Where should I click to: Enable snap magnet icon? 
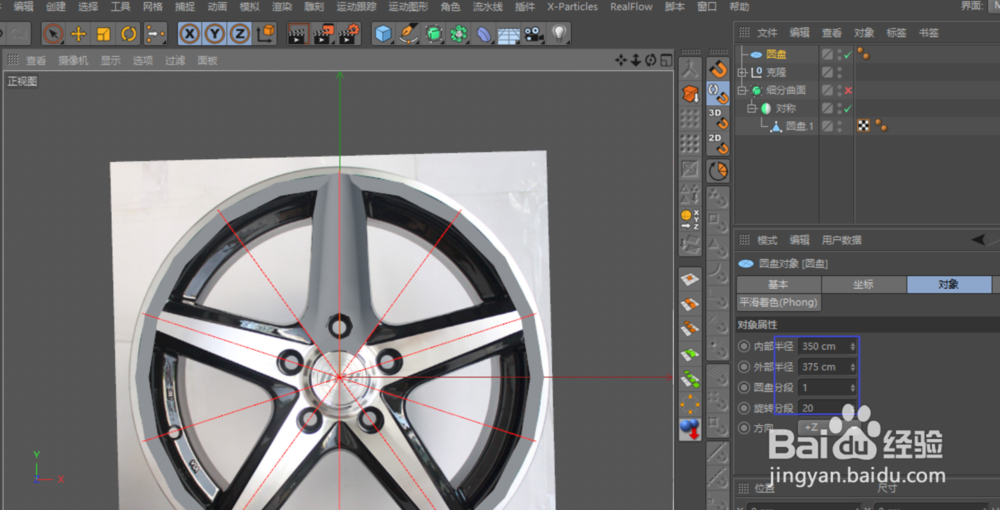click(718, 69)
